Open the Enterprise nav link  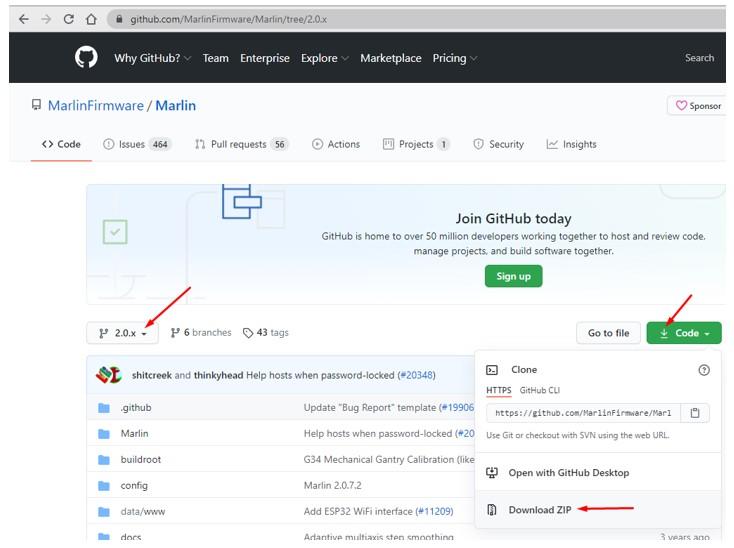[264, 58]
